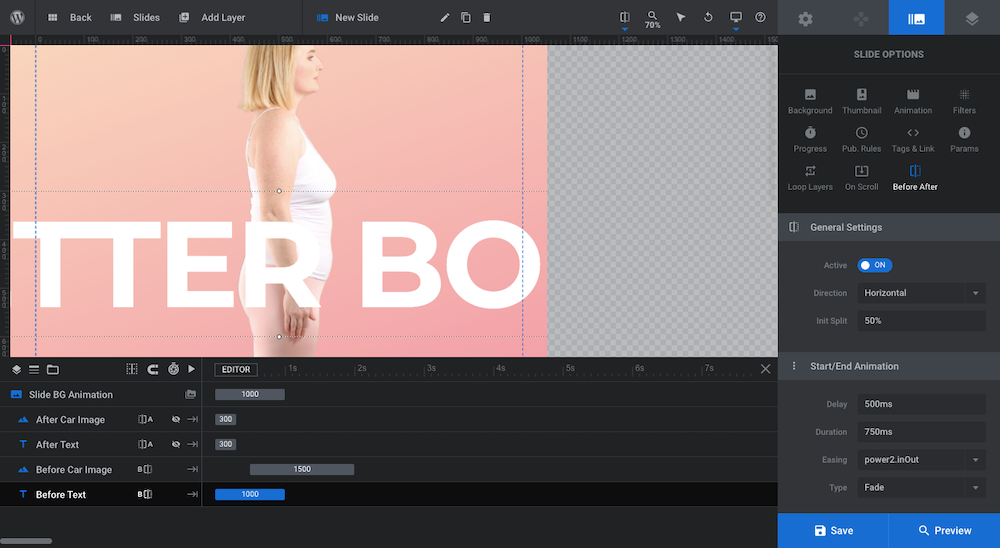
Task: Toggle the timeline frames grid icon
Action: point(132,369)
